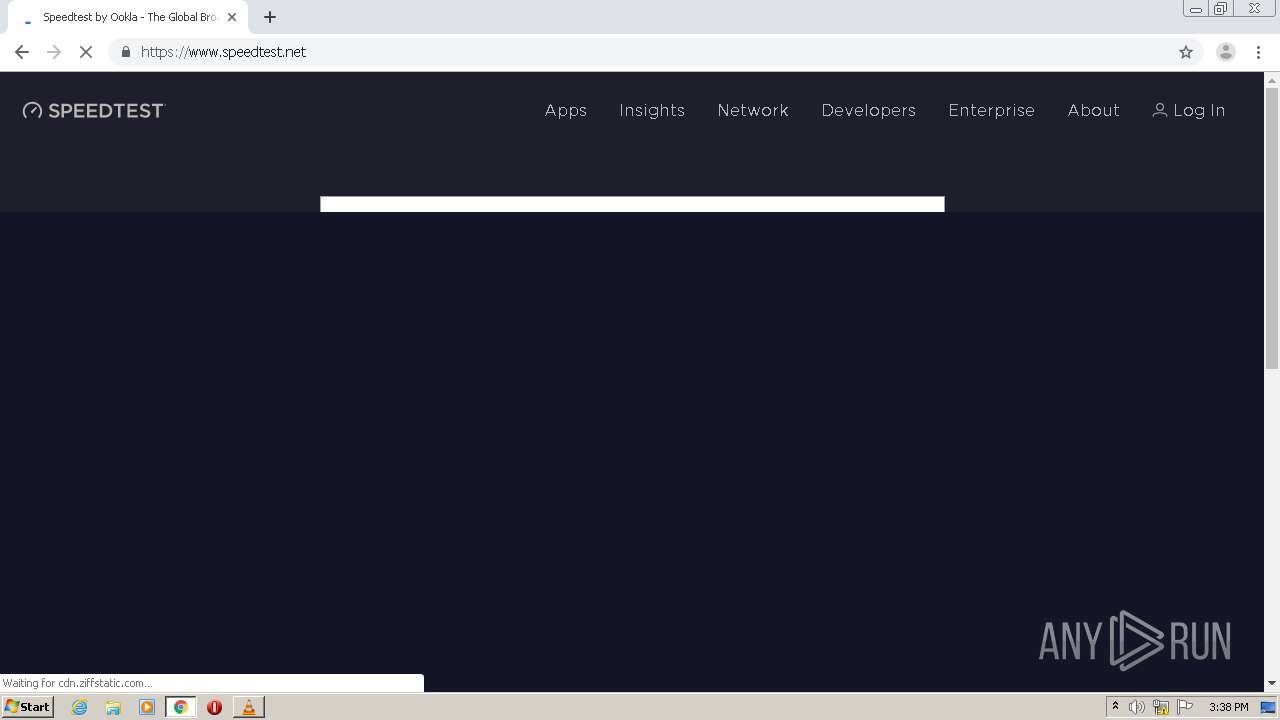Launch Internet Explorer from taskbar
1280x720 pixels.
[79, 707]
